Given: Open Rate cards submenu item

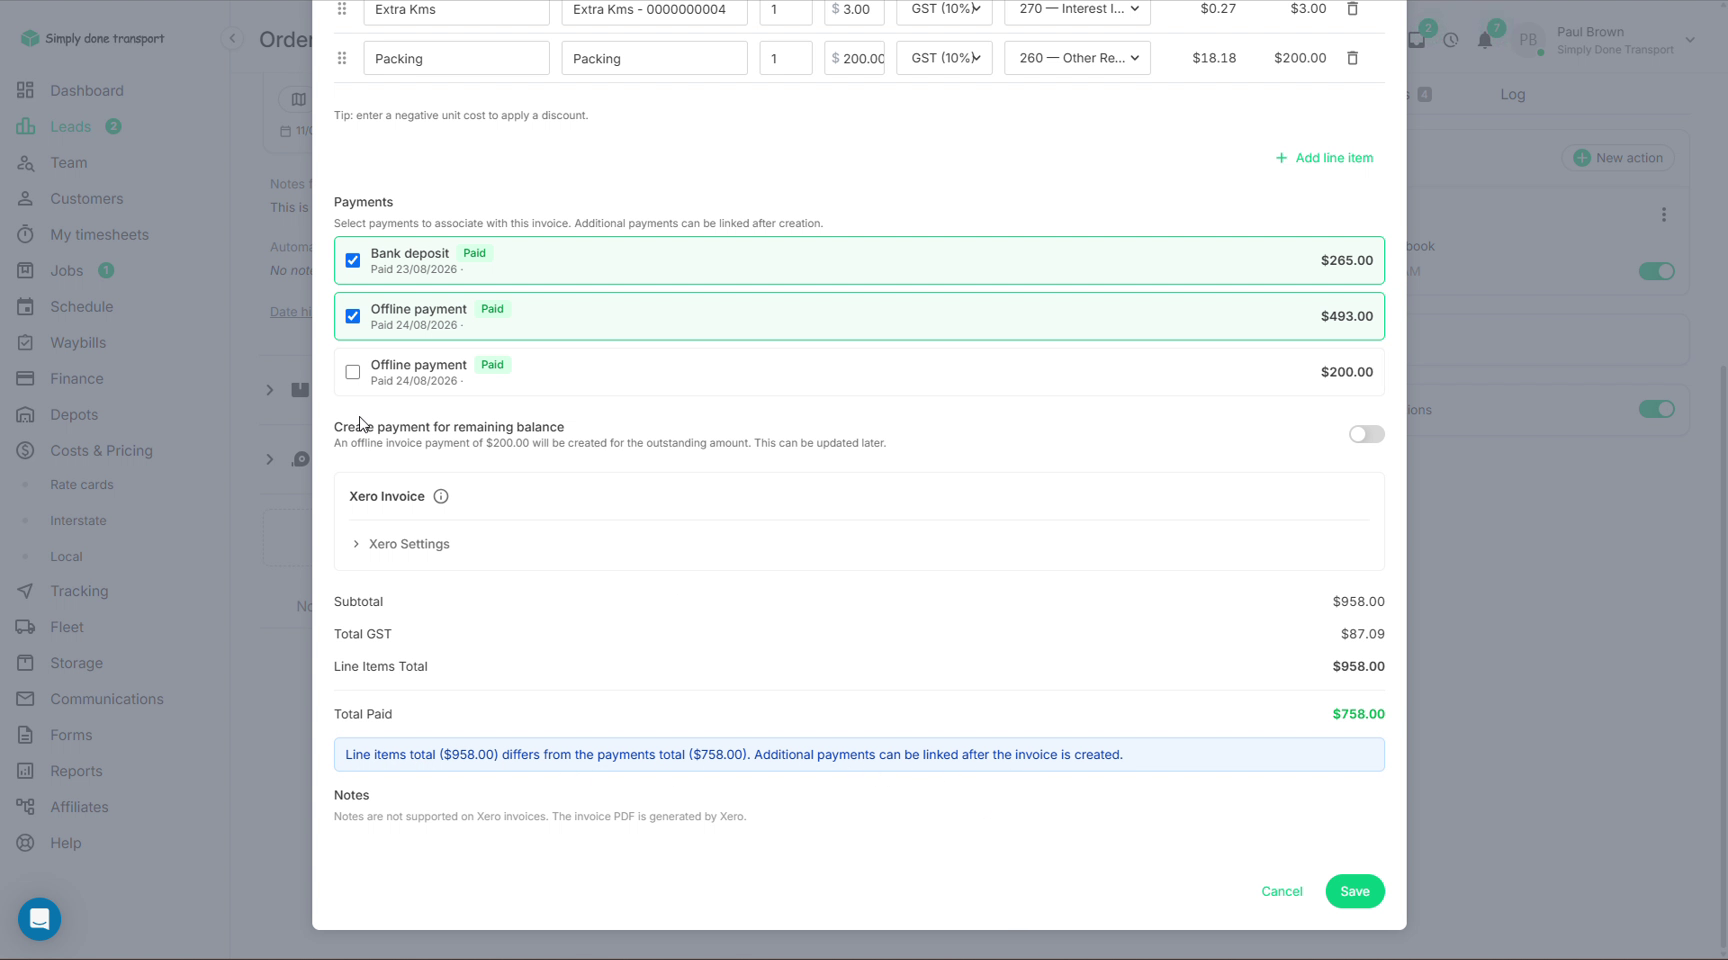Looking at the screenshot, I should point(82,485).
